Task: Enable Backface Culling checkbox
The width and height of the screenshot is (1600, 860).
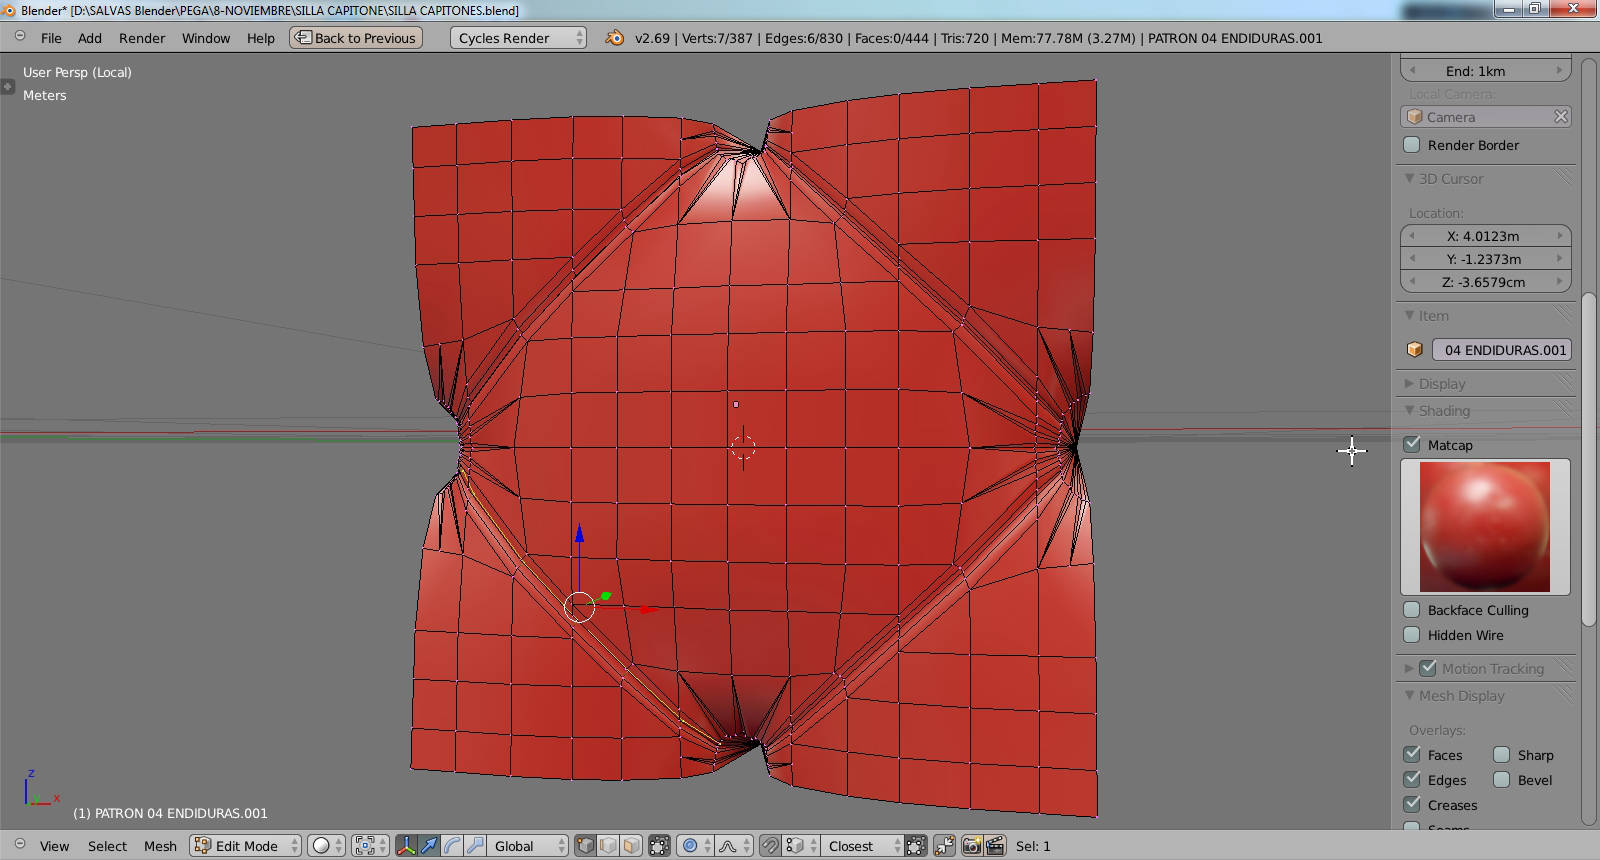Action: coord(1412,610)
